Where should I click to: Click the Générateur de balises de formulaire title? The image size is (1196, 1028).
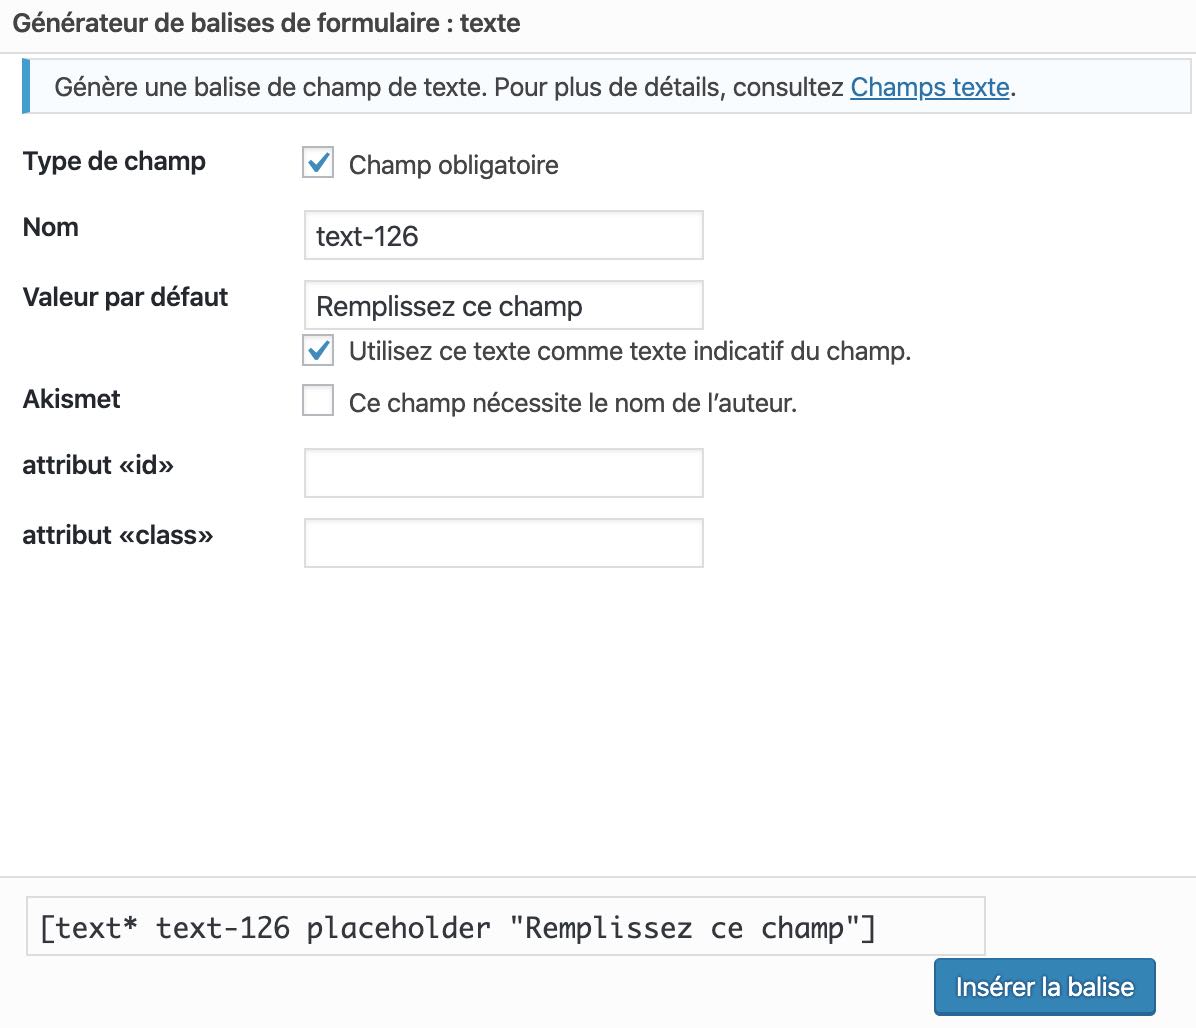pyautogui.click(x=266, y=23)
